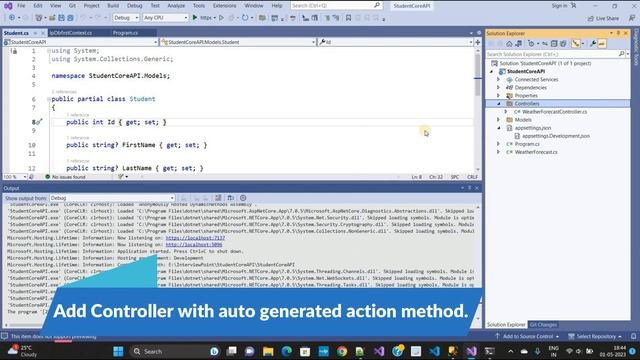The width and height of the screenshot is (640, 360).
Task: Click the Output toolbar clock icon
Action: tap(243, 198)
